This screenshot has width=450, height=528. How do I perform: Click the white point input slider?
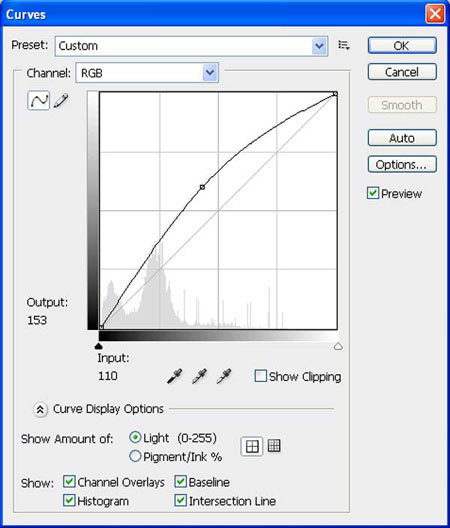pos(338,346)
